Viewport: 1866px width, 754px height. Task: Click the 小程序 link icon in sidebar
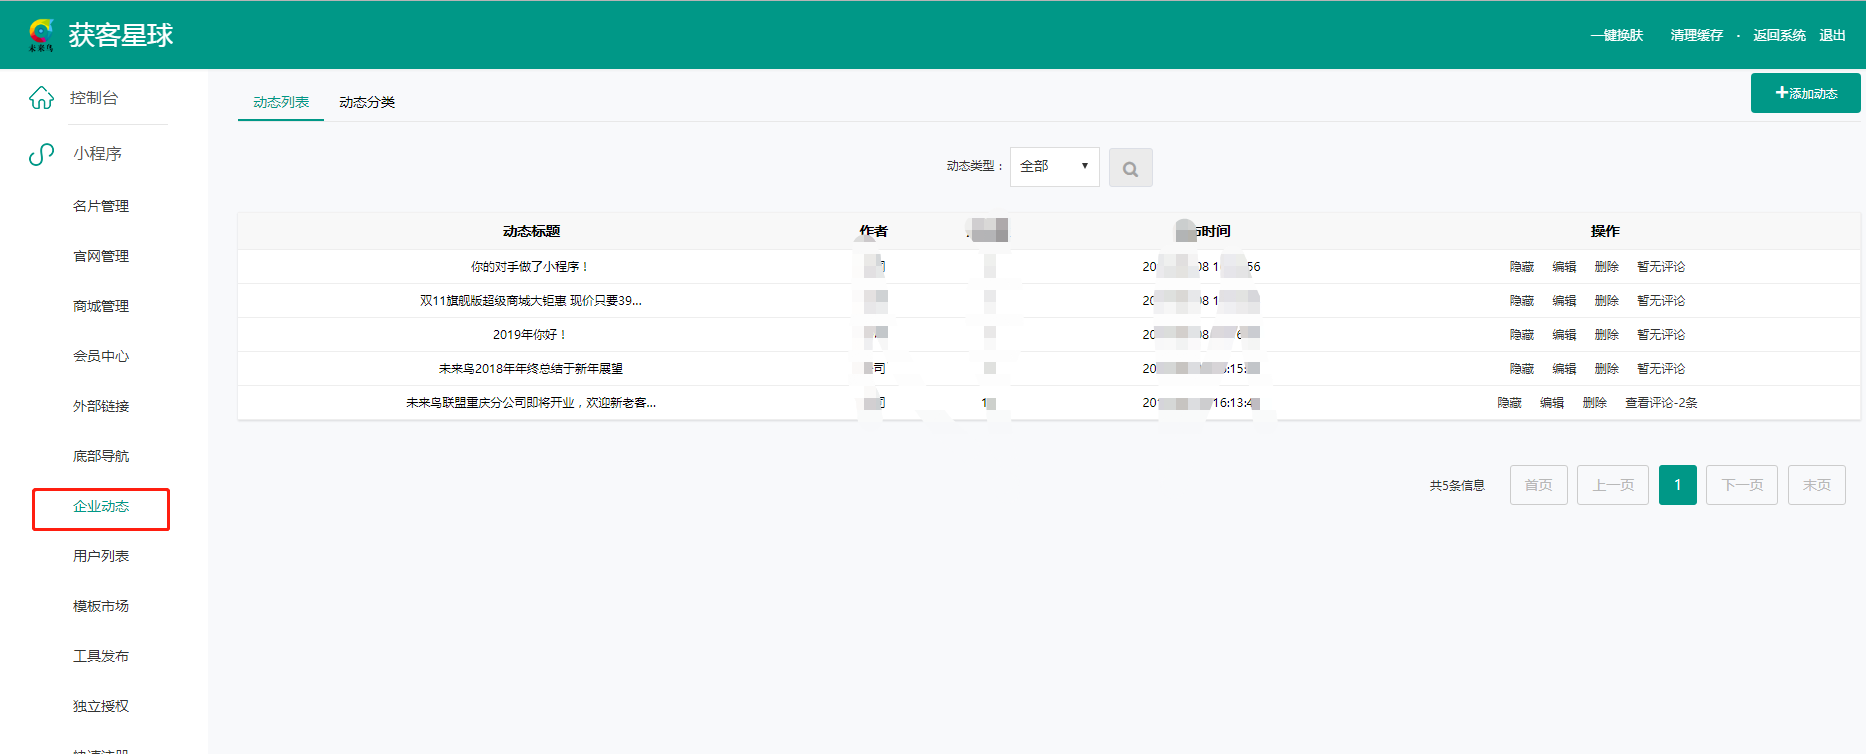tap(41, 154)
